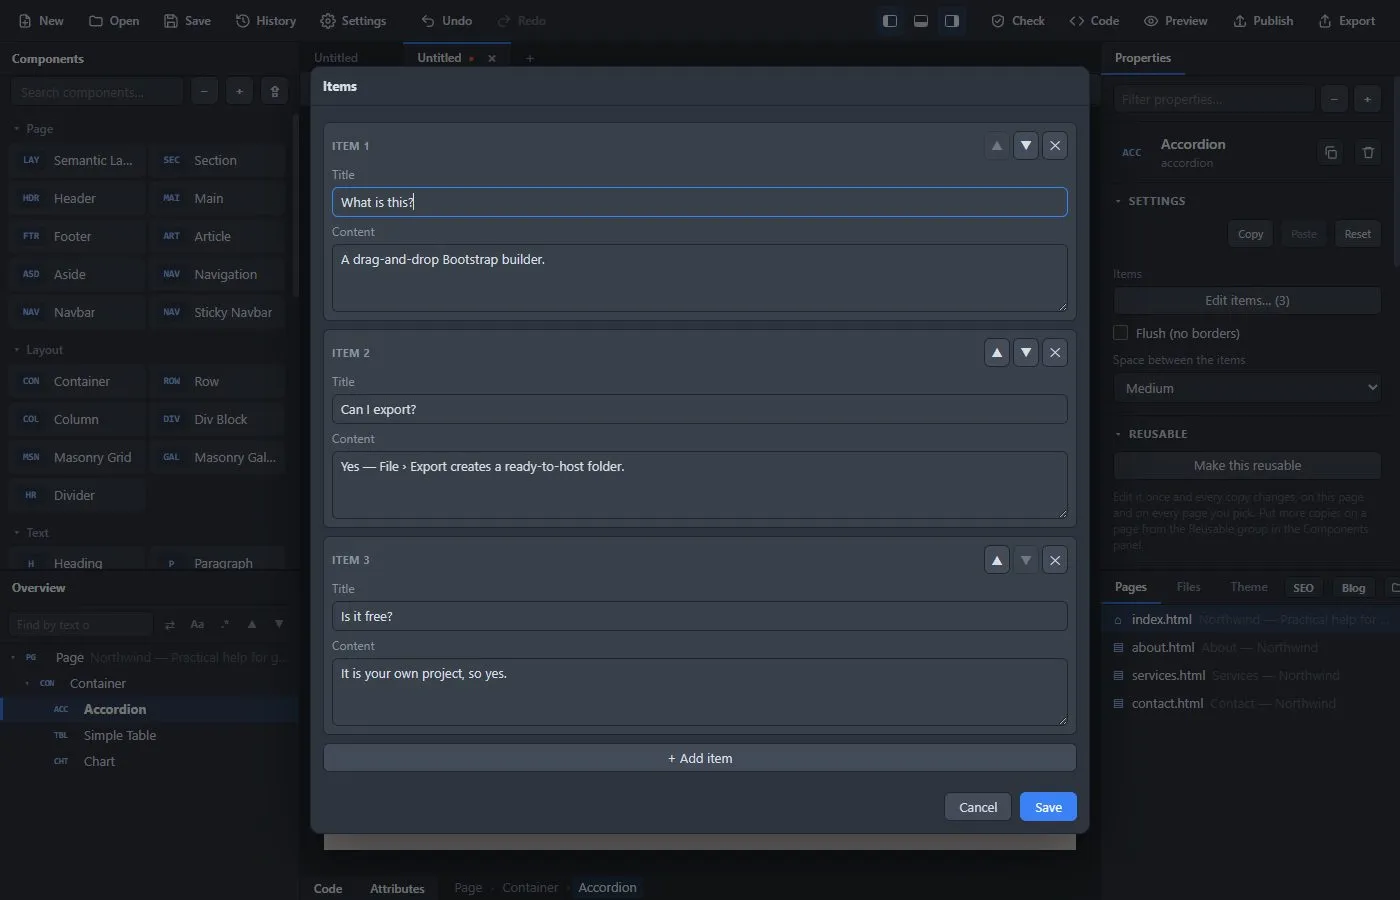This screenshot has height=900, width=1400.
Task: Toggle match case in Overview search
Action: [197, 625]
